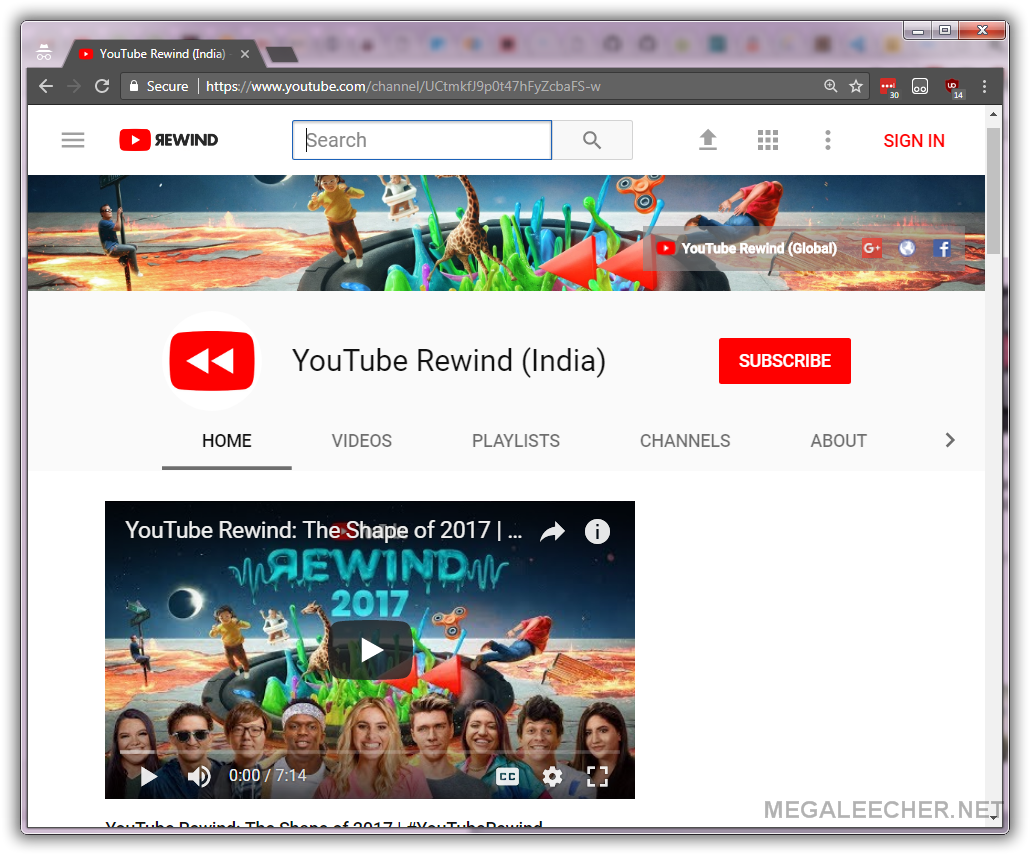1030x855 pixels.
Task: Go back with browser back arrow
Action: (x=46, y=86)
